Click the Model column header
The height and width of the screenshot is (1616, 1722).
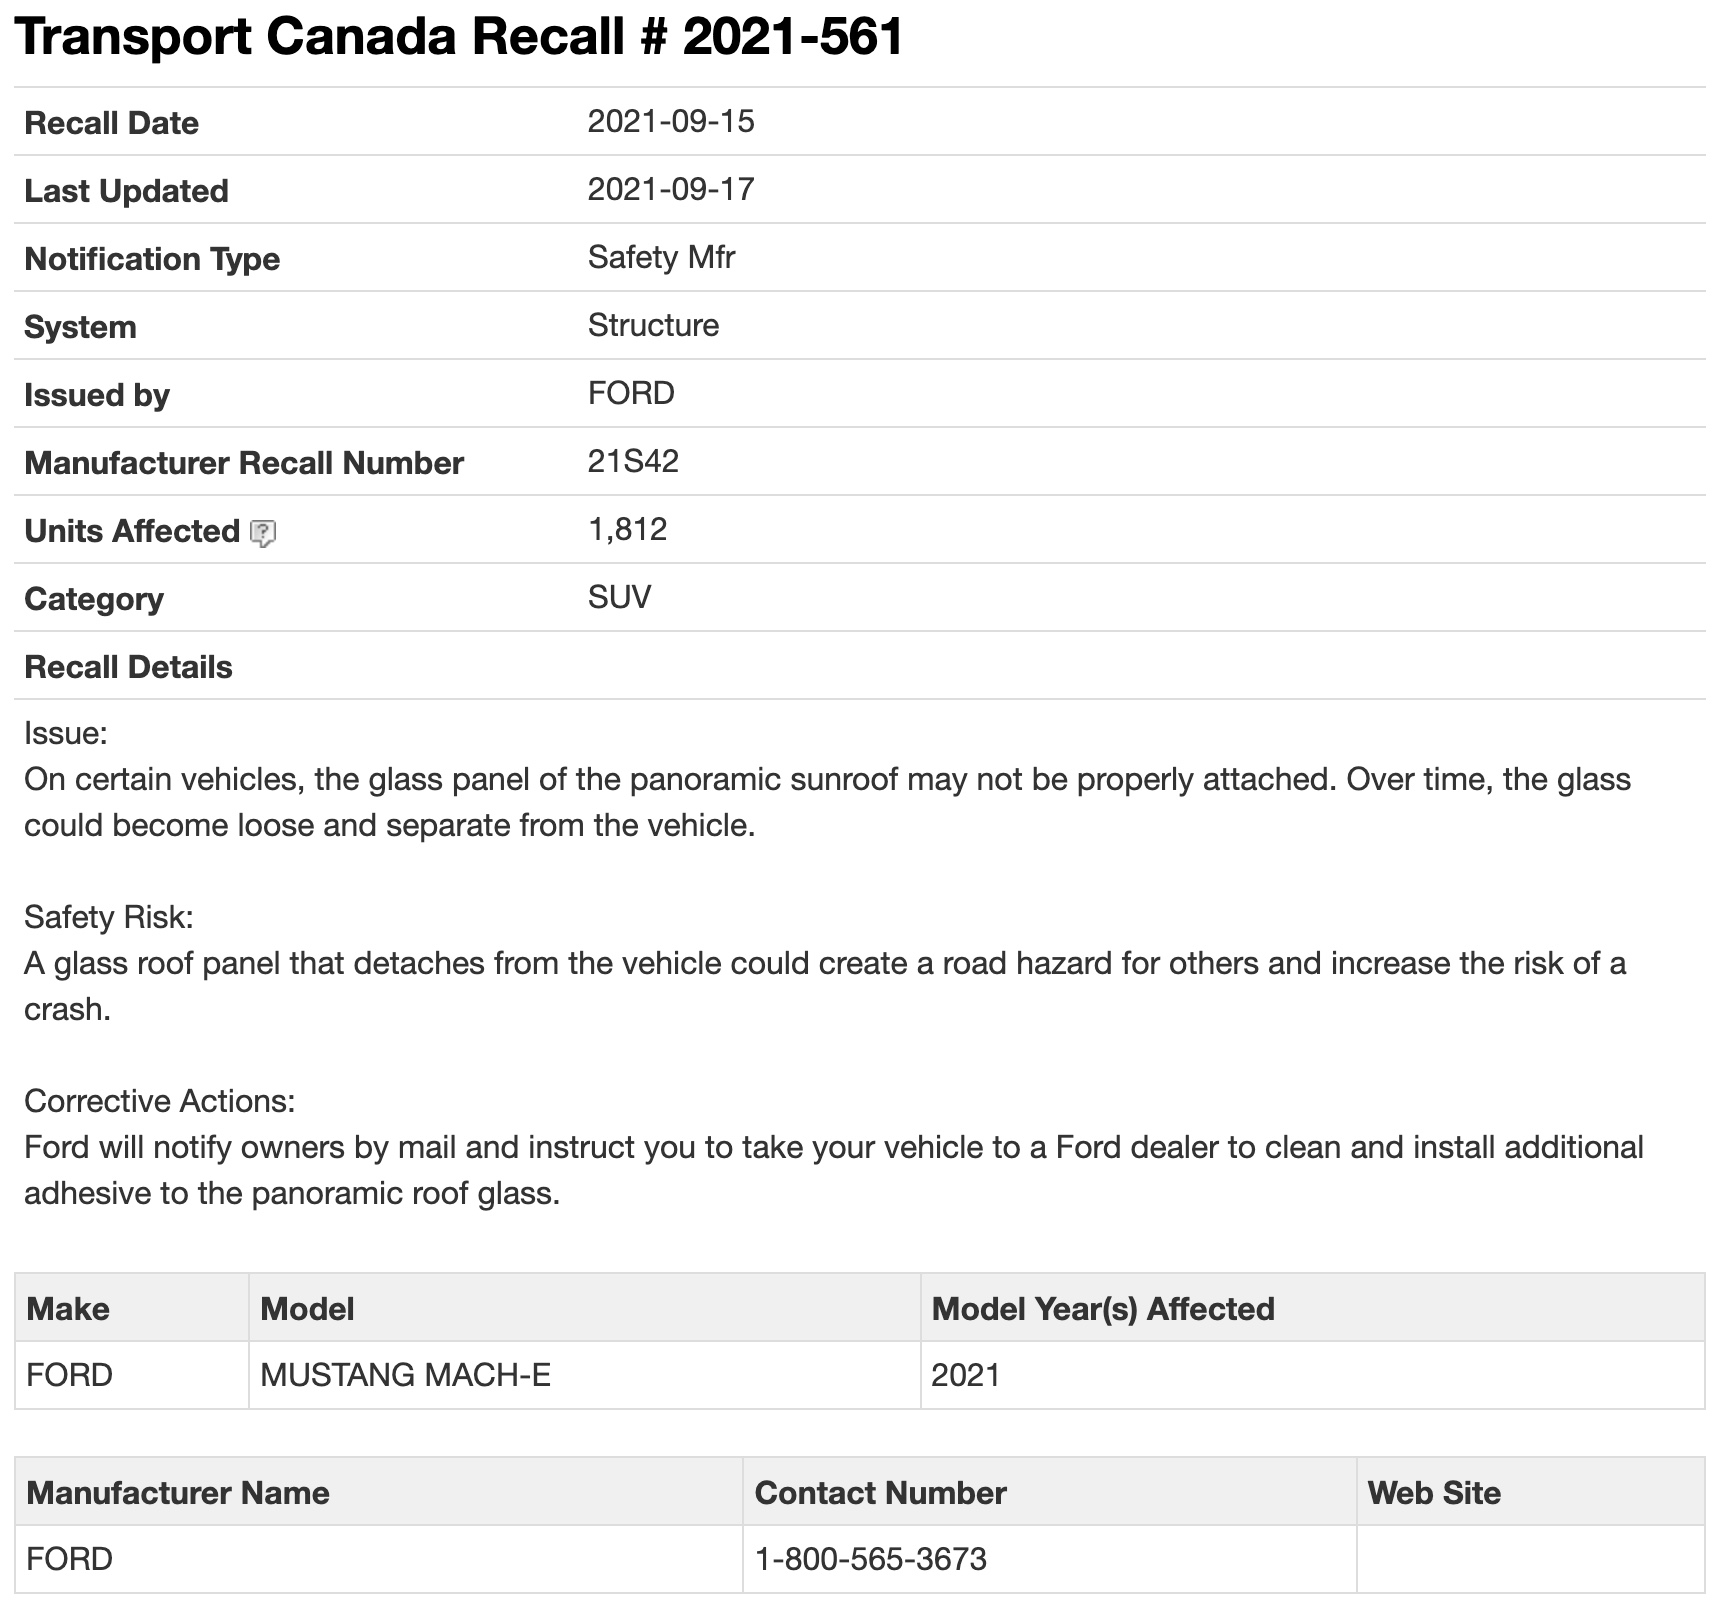[x=307, y=1309]
